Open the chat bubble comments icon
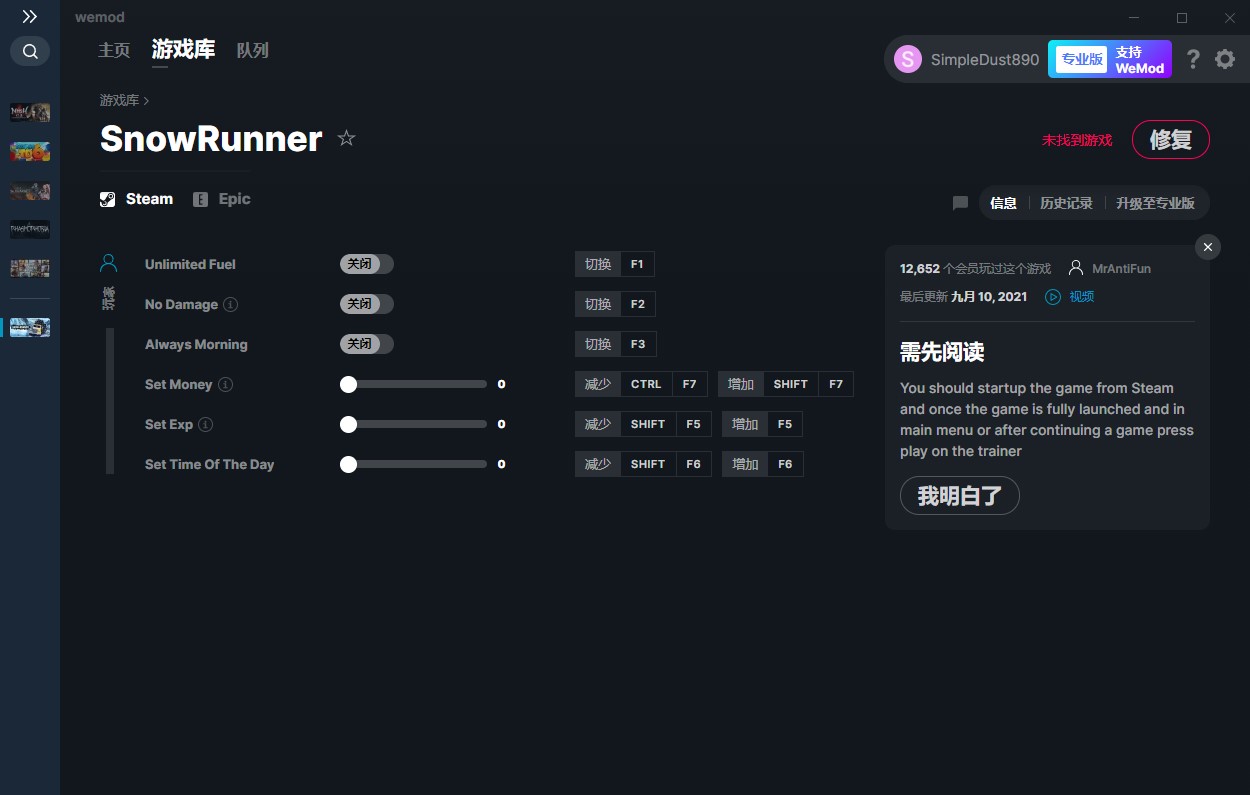The height and width of the screenshot is (795, 1250). pos(960,203)
